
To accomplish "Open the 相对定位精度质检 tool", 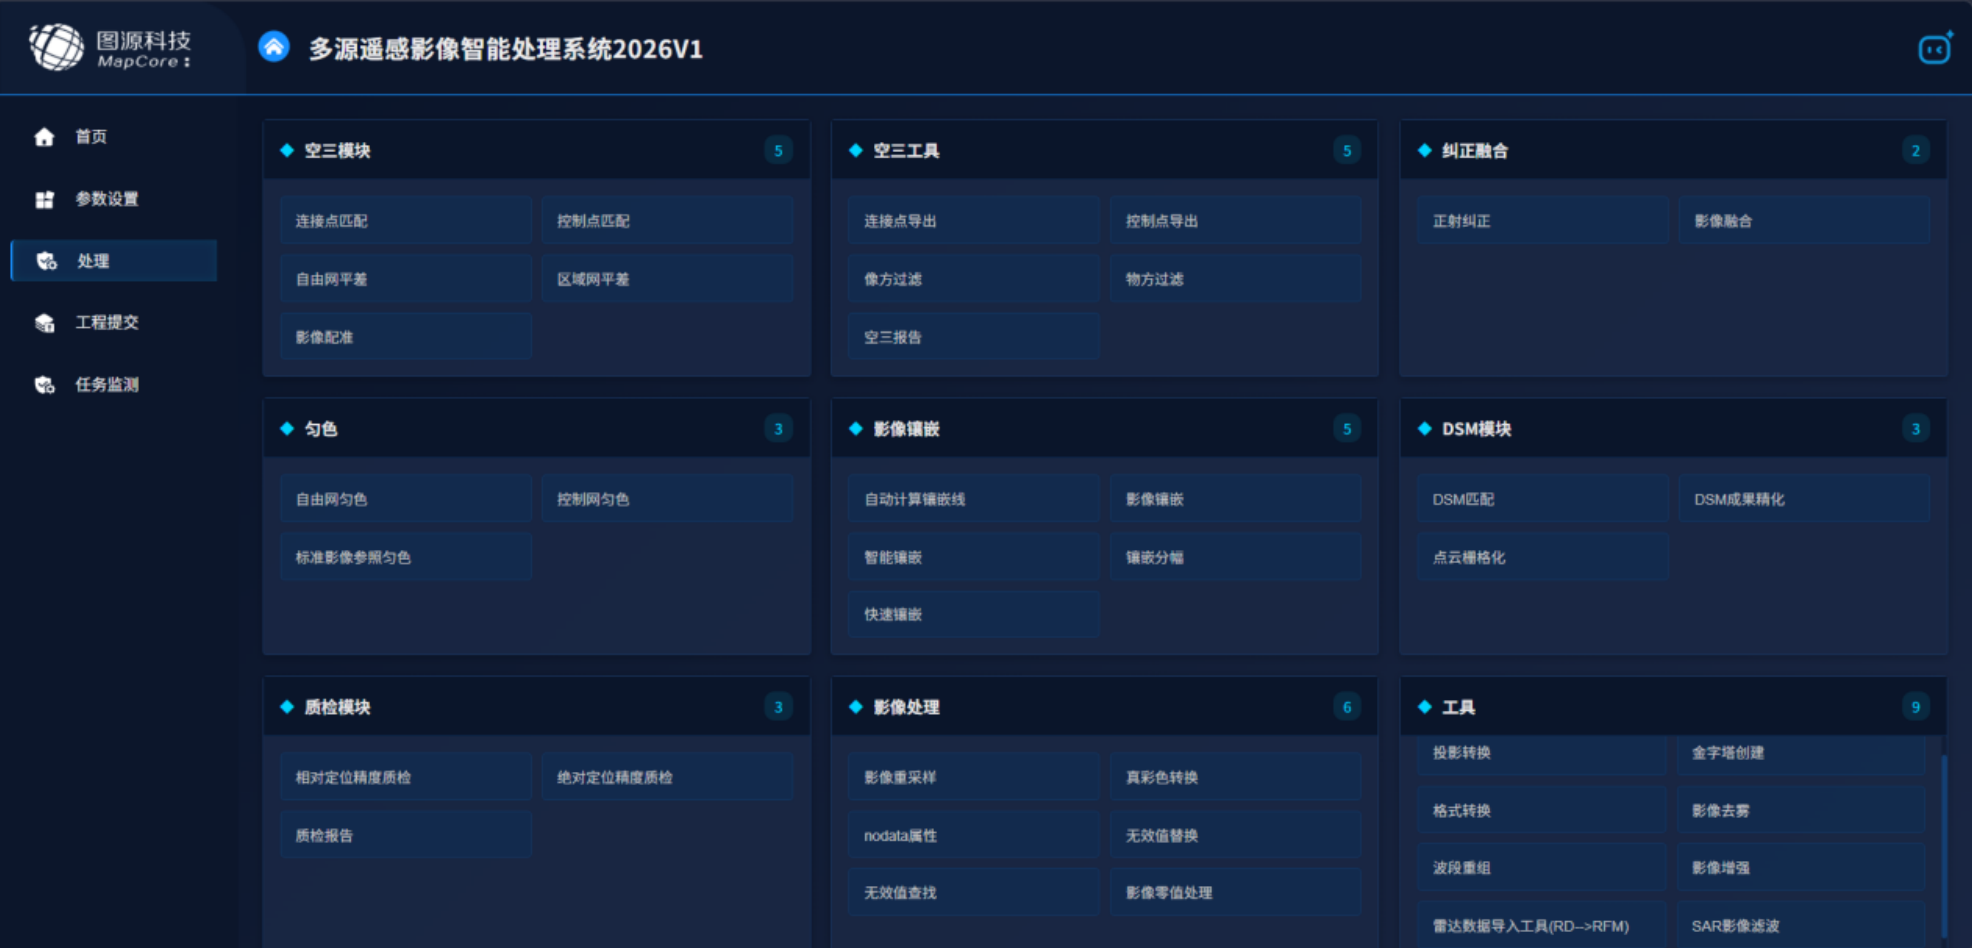I will tap(406, 777).
